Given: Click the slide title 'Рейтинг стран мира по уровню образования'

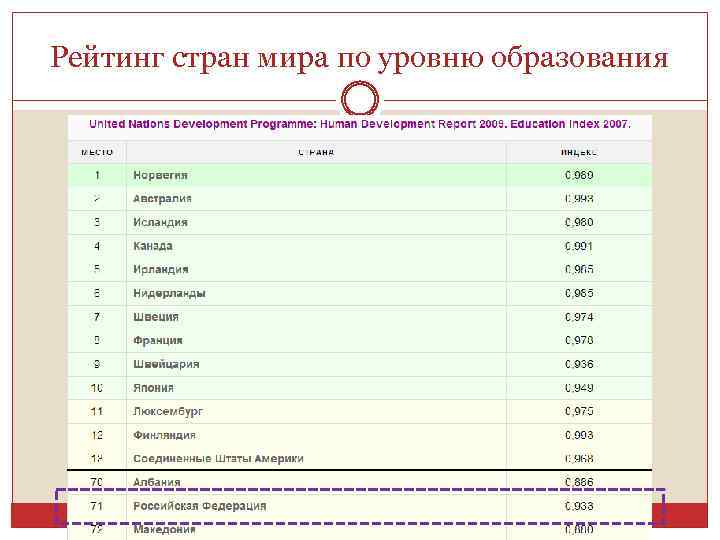Looking at the screenshot, I should [x=359, y=58].
